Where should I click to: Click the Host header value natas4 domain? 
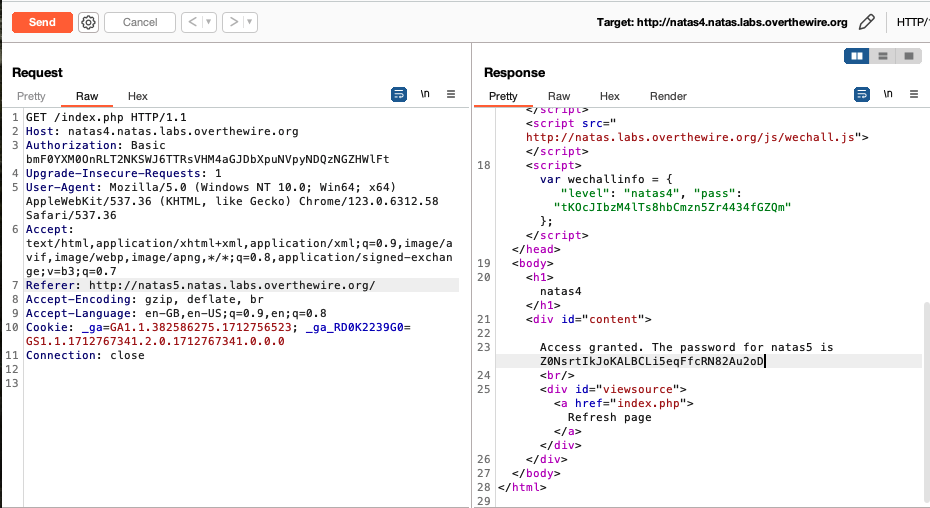[183, 132]
